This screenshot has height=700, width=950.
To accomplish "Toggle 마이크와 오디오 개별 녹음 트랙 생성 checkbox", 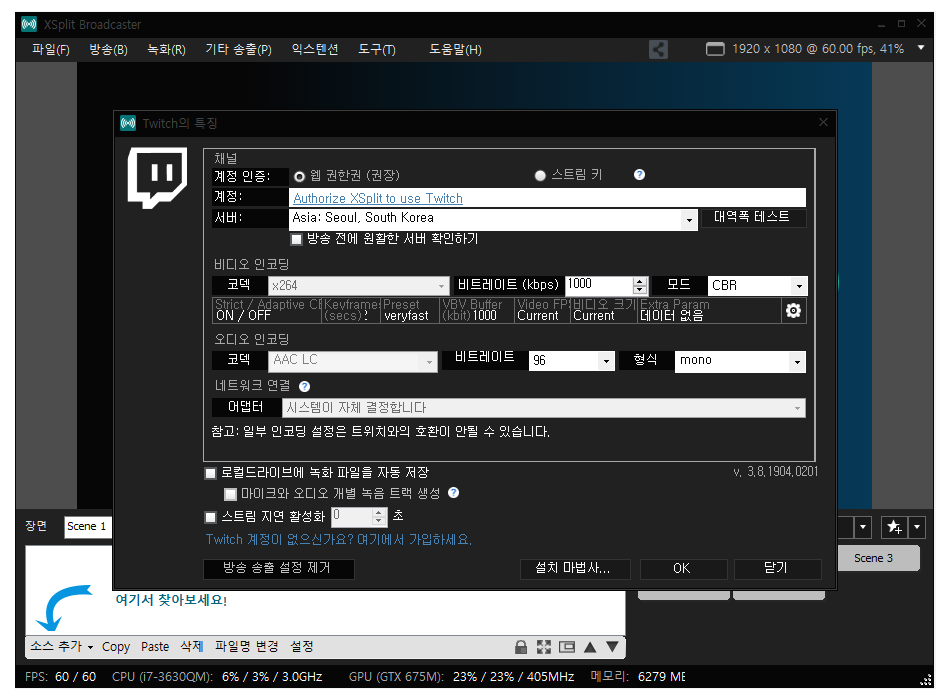I will [230, 494].
